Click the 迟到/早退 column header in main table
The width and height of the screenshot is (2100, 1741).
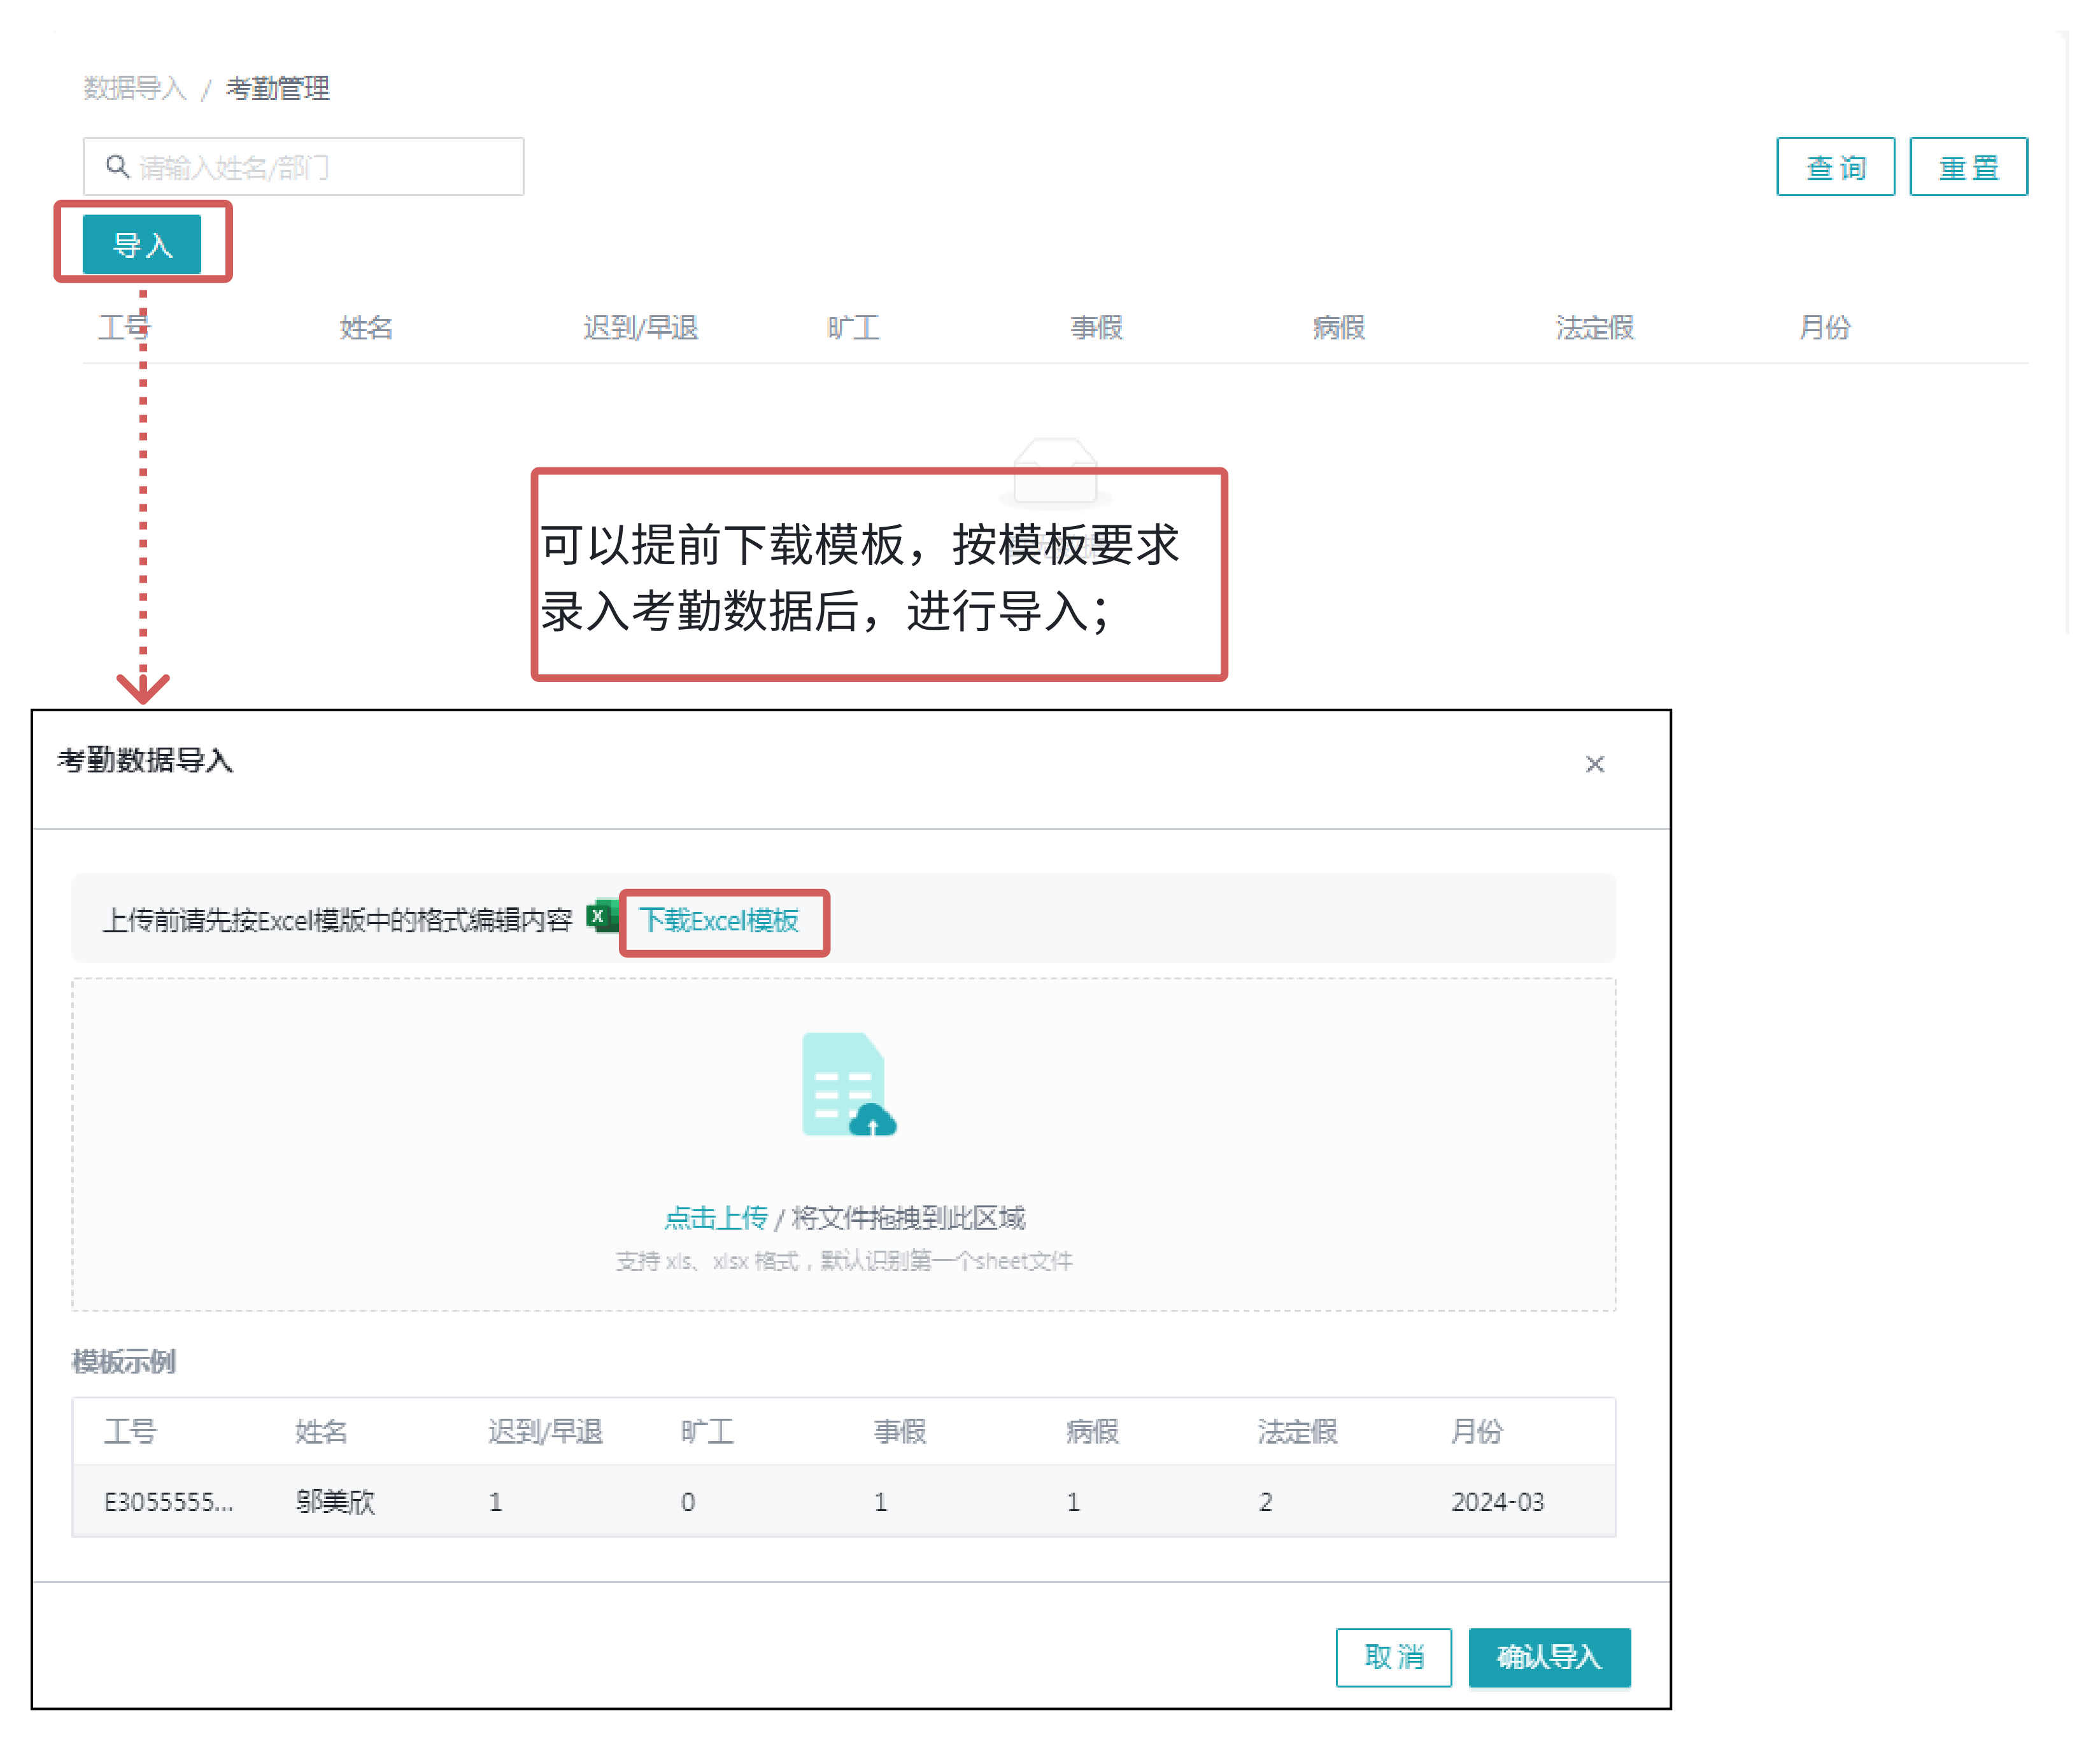pyautogui.click(x=640, y=327)
